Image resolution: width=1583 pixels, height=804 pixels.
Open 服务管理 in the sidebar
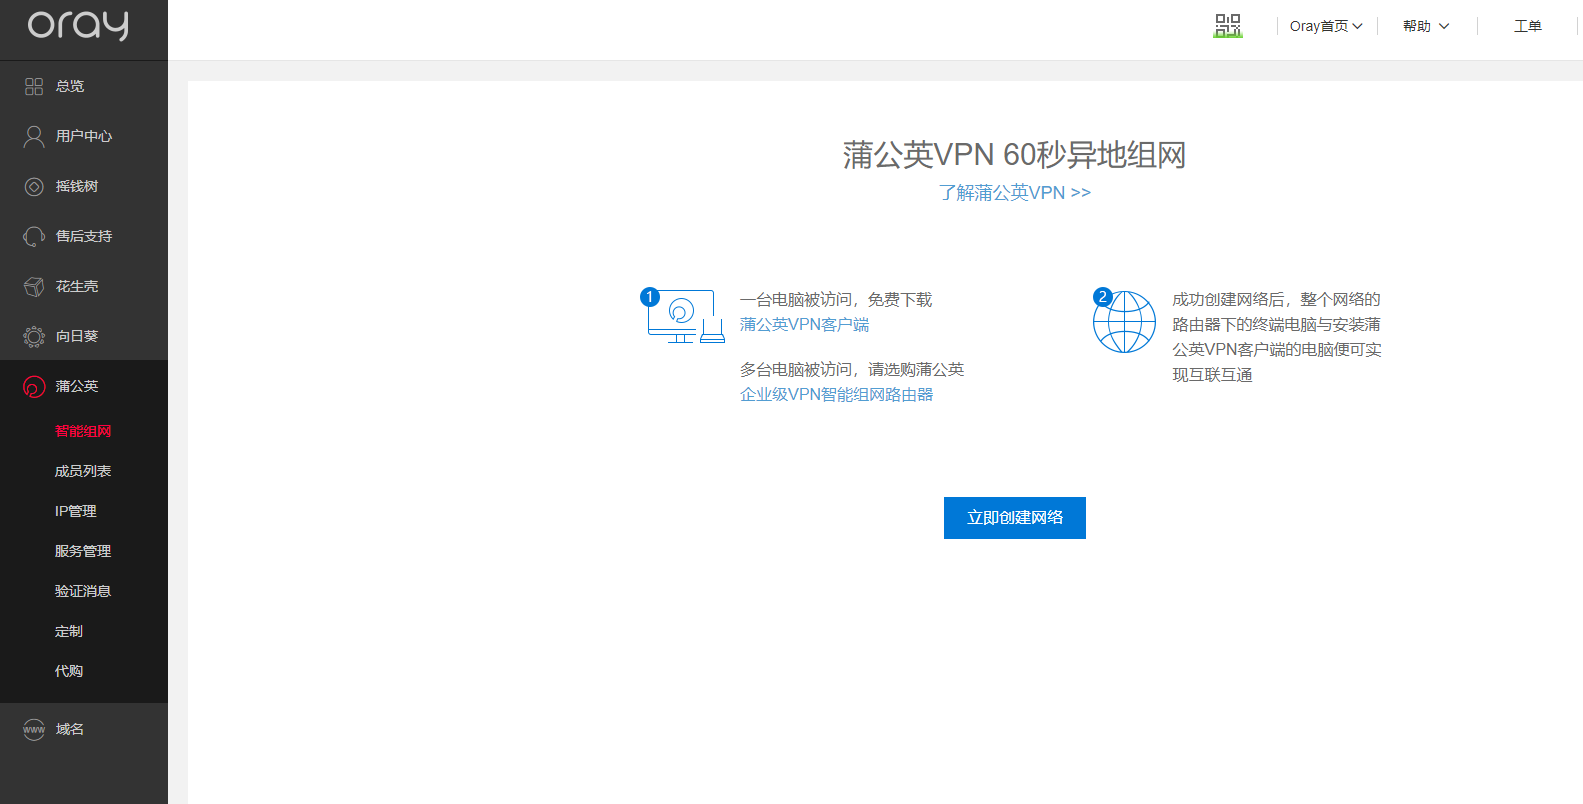pos(83,551)
